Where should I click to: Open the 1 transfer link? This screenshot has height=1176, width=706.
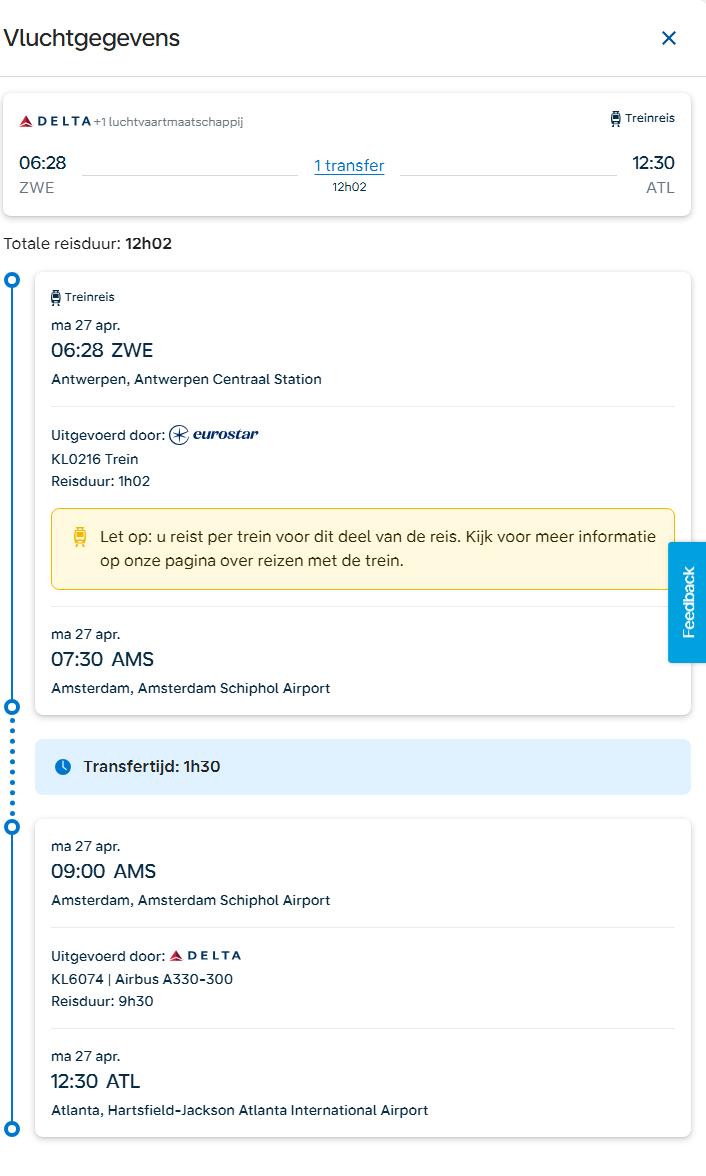(x=349, y=166)
